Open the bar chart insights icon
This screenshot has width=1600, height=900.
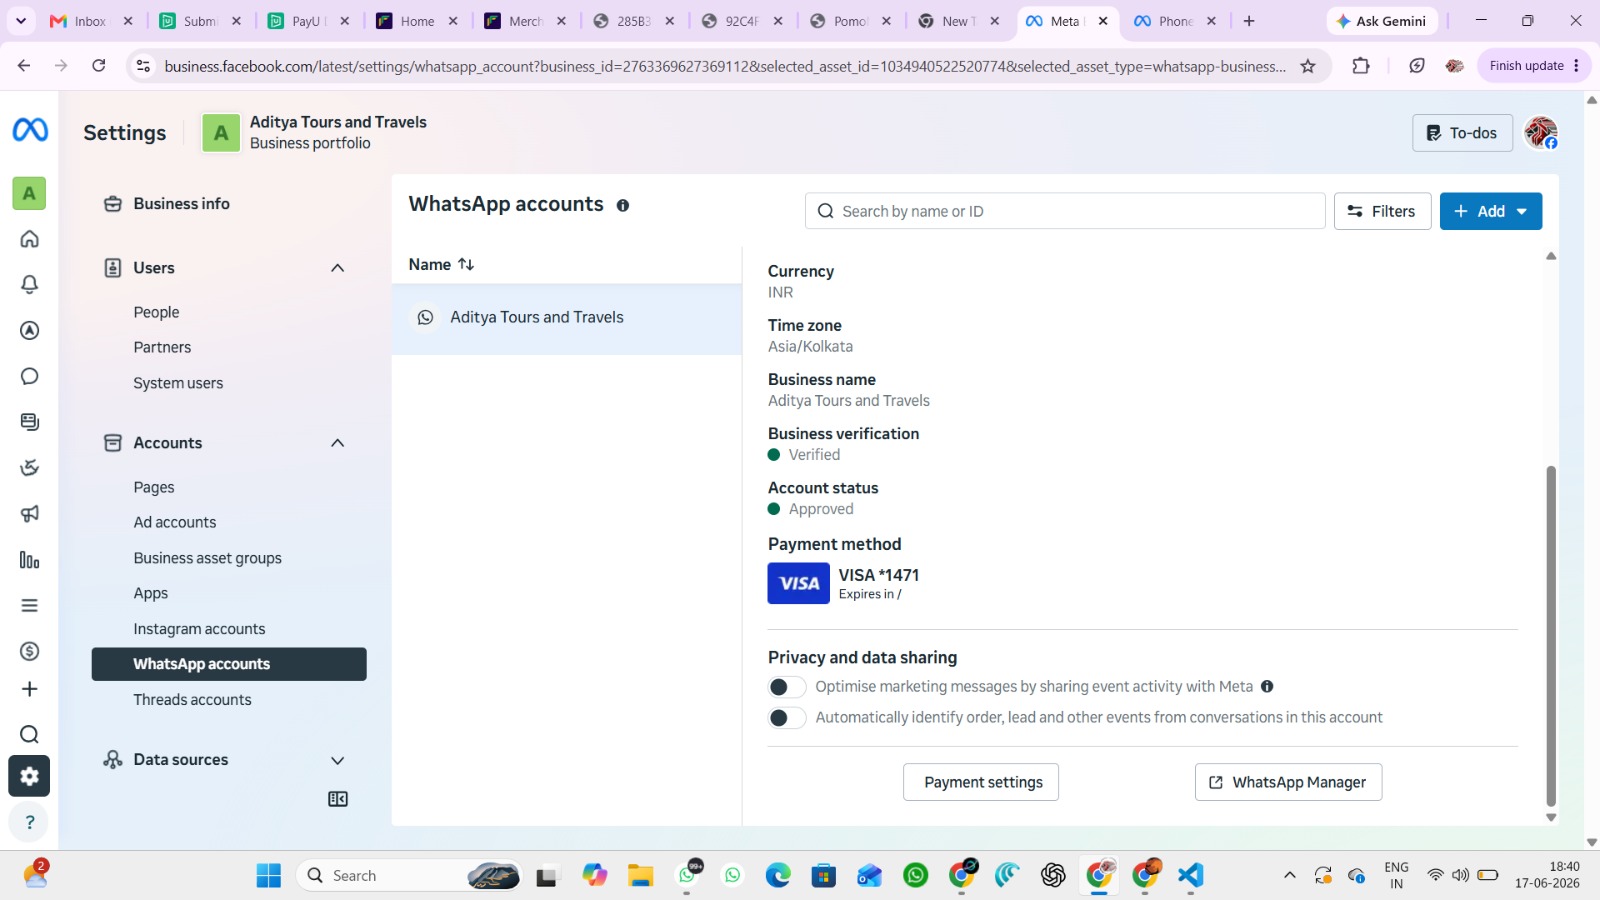pyautogui.click(x=30, y=560)
